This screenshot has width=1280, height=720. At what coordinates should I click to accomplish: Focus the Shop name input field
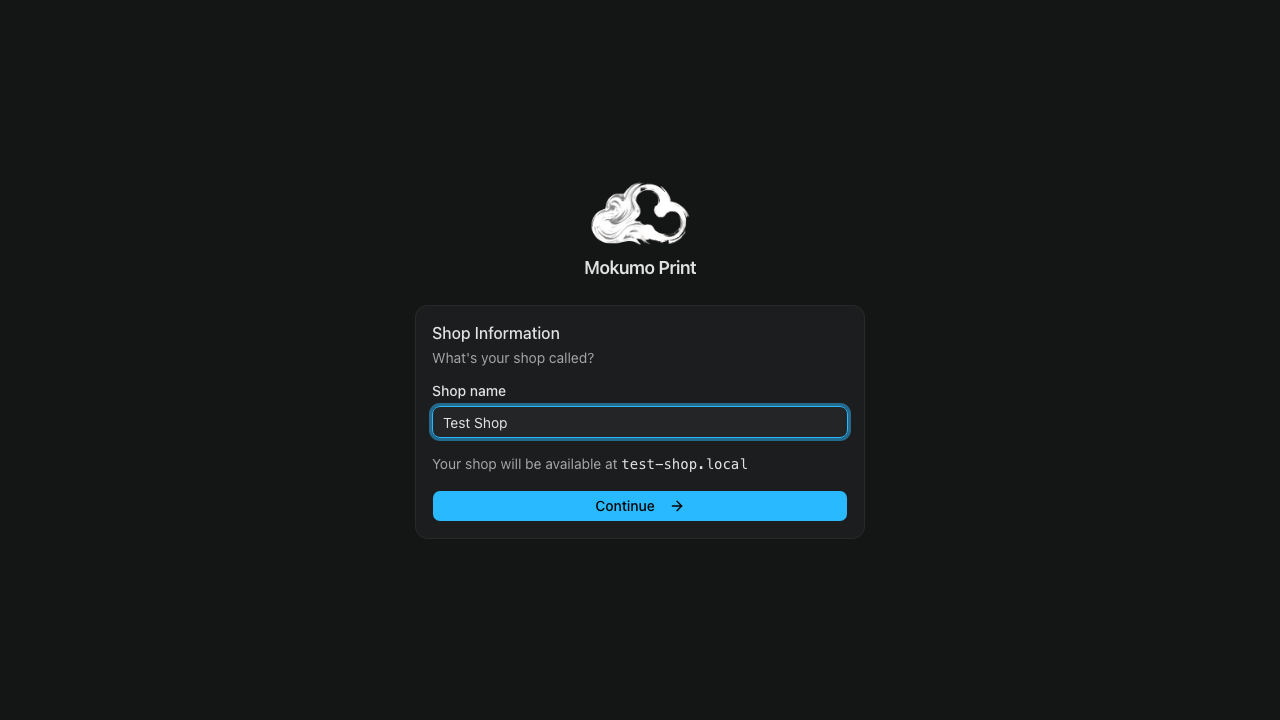click(x=640, y=423)
